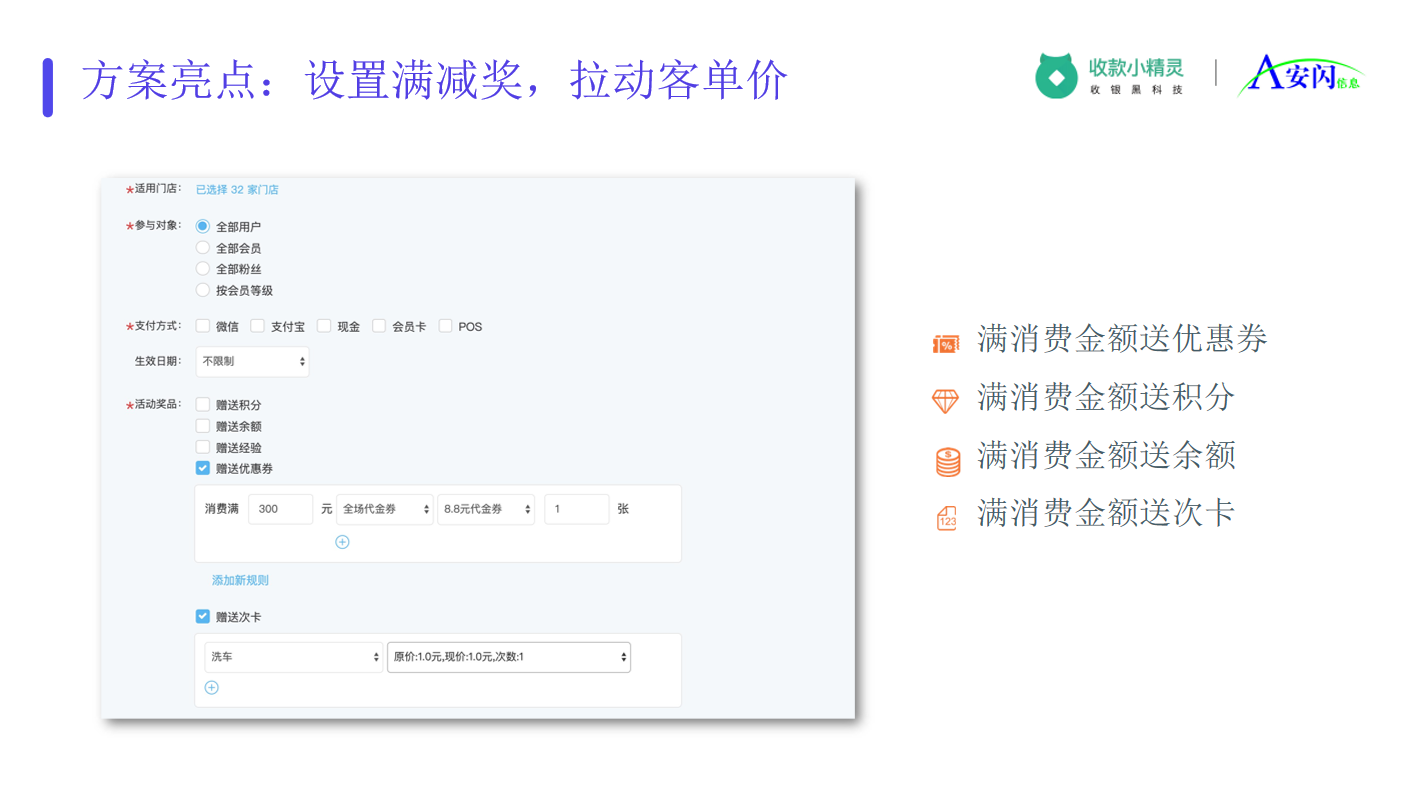1416x796 pixels.
Task: Select the 全部用户 radio button
Action: pos(203,227)
